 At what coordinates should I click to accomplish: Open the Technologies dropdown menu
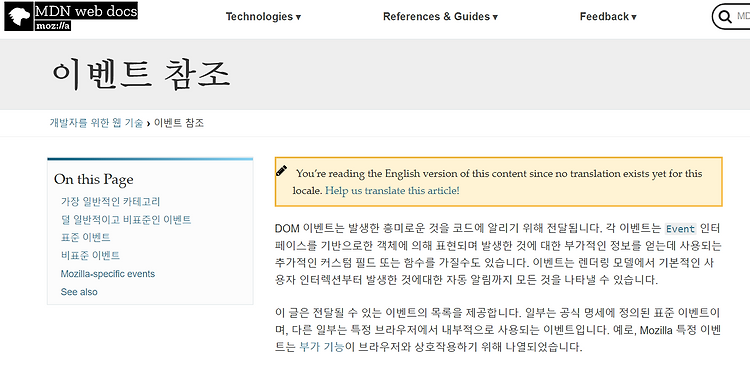[x=263, y=17]
